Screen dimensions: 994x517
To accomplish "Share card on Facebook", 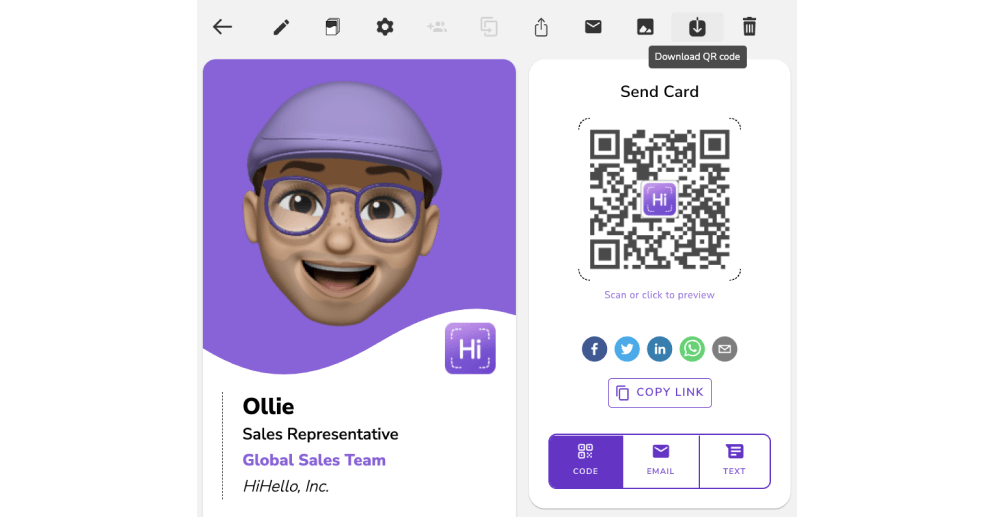I will [595, 349].
